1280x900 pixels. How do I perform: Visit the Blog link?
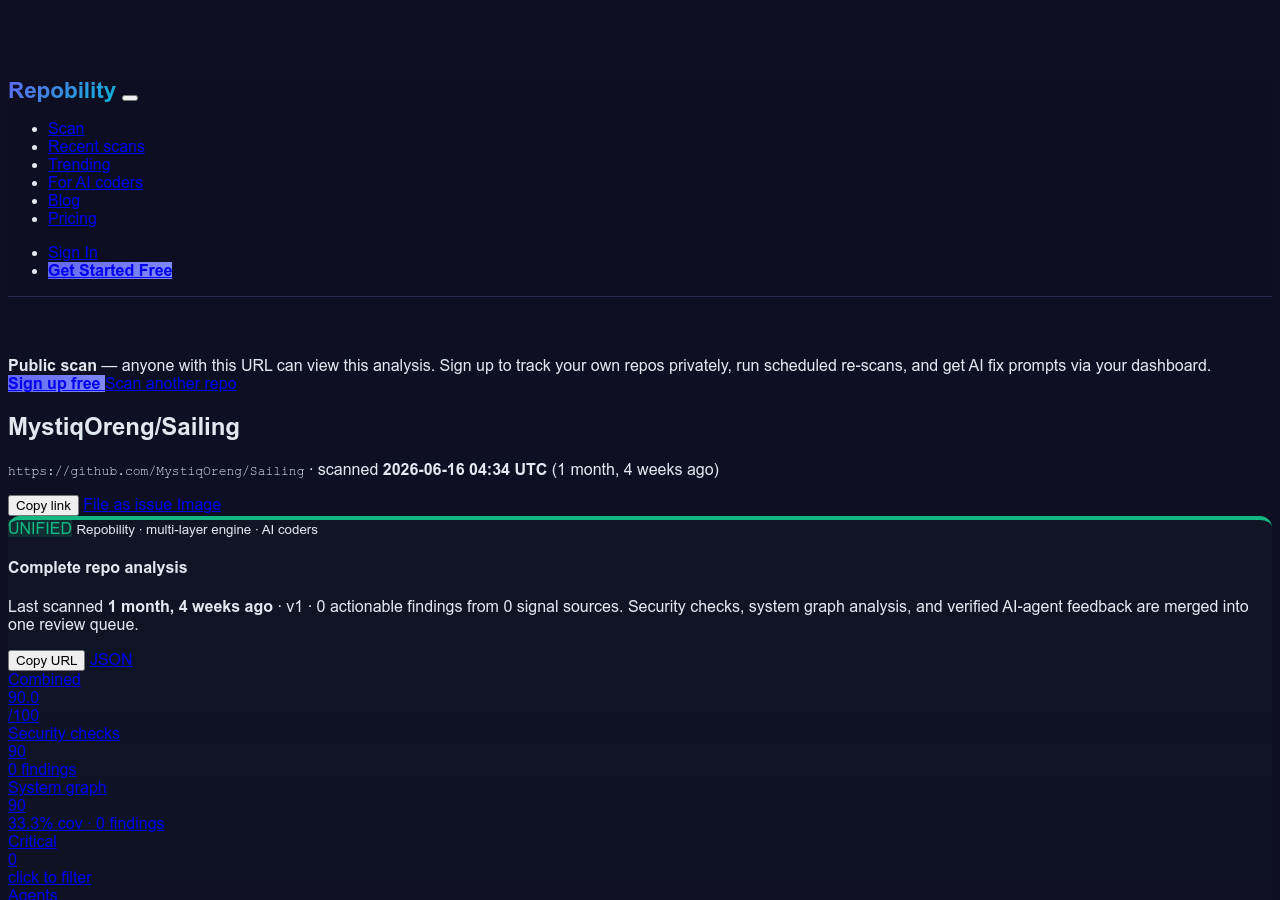point(64,200)
